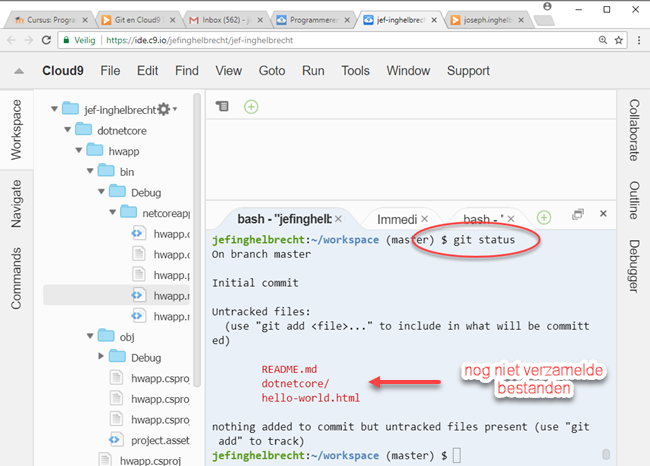The width and height of the screenshot is (650, 466).
Task: Switch to the Navigate side panel
Action: click(16, 204)
